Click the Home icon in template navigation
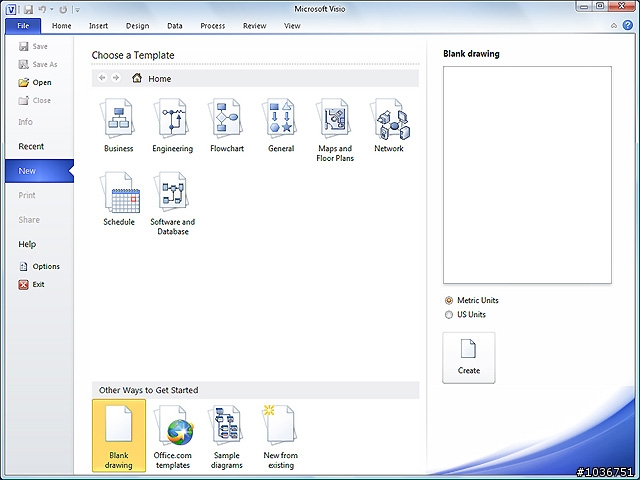Screen dimensions: 640x480 pos(137,78)
